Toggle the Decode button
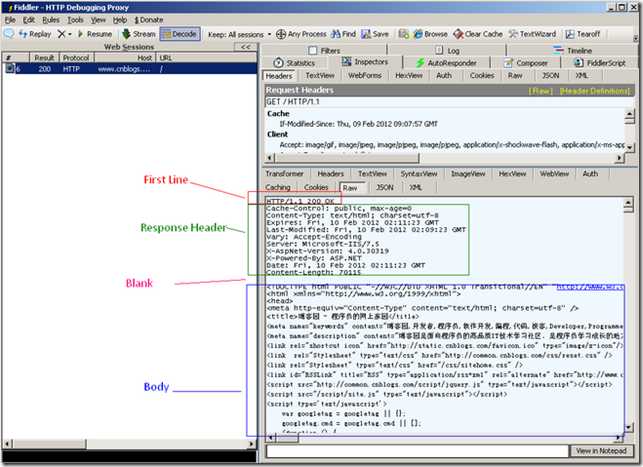The height and width of the screenshot is (467, 643). pyautogui.click(x=180, y=34)
